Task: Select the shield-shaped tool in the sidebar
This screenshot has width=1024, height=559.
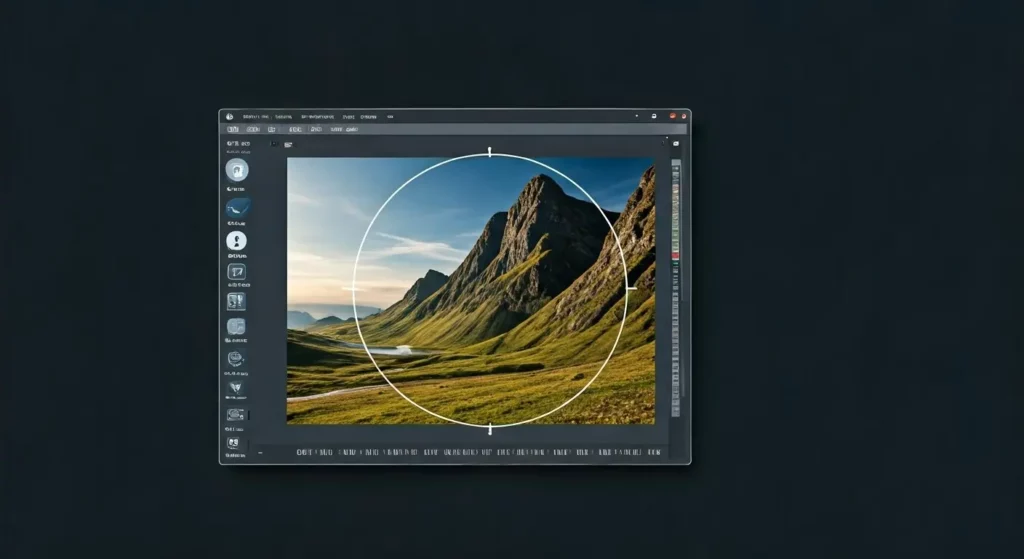Action: [x=237, y=386]
